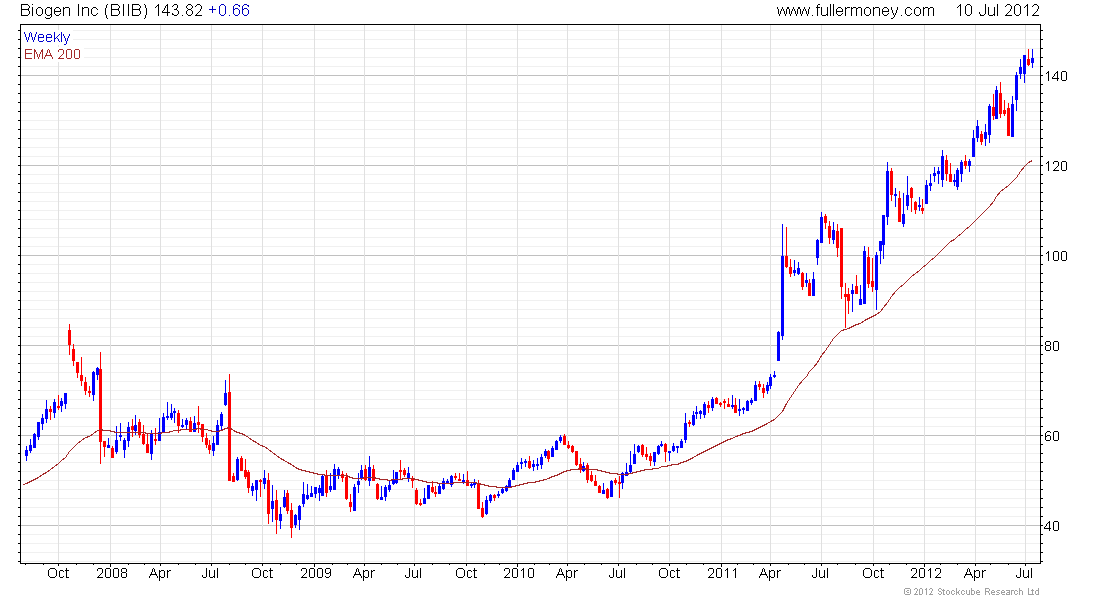Image resolution: width=1100 pixels, height=600 pixels.
Task: Click the 2012 year axis label
Action: click(926, 573)
